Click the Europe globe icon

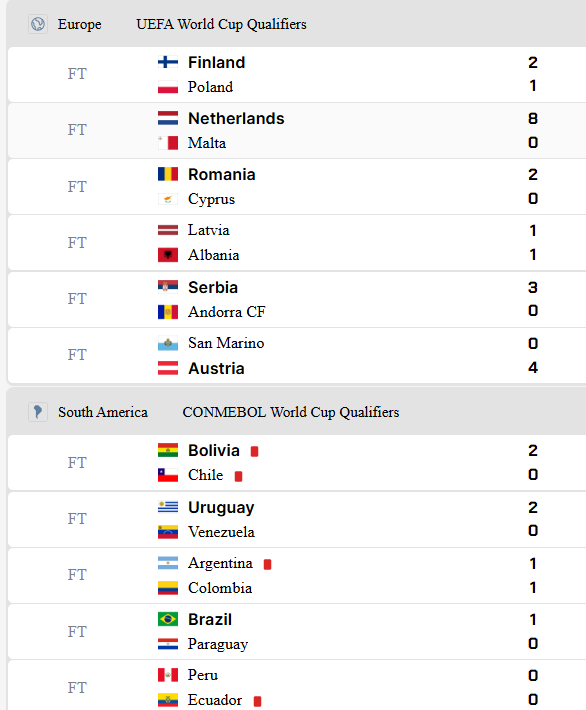click(38, 24)
